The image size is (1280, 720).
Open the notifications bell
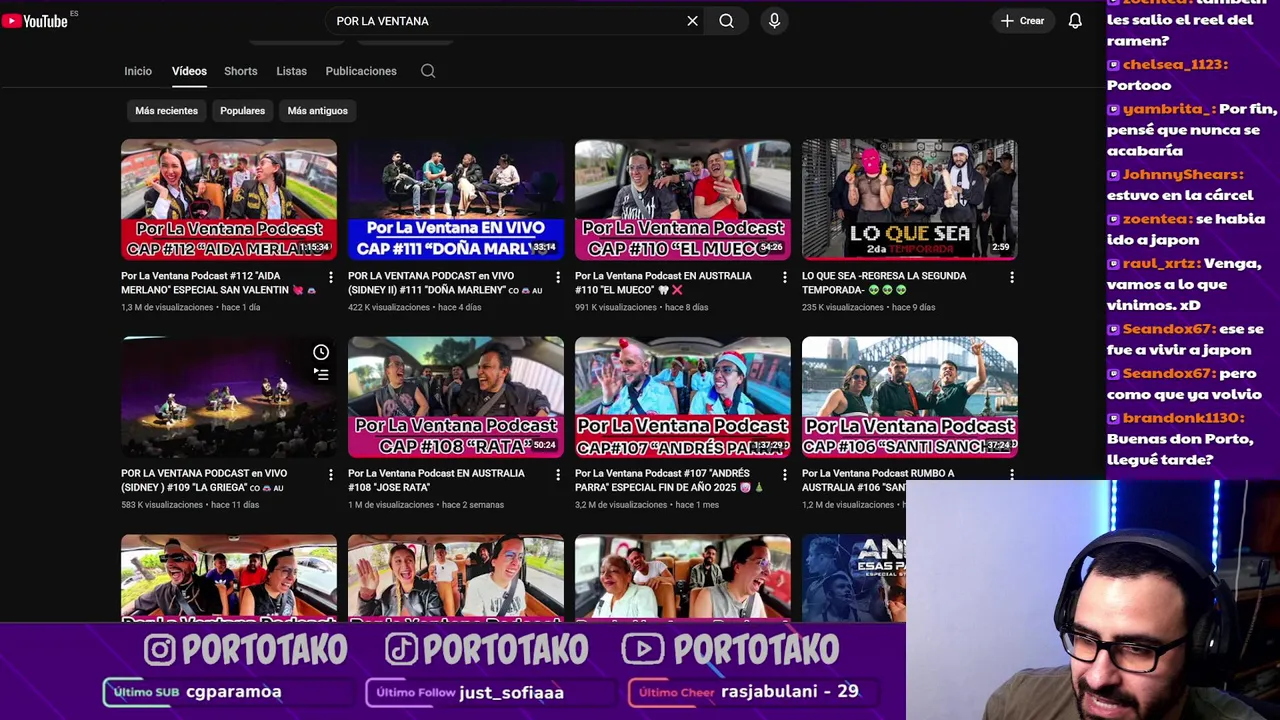(x=1075, y=21)
